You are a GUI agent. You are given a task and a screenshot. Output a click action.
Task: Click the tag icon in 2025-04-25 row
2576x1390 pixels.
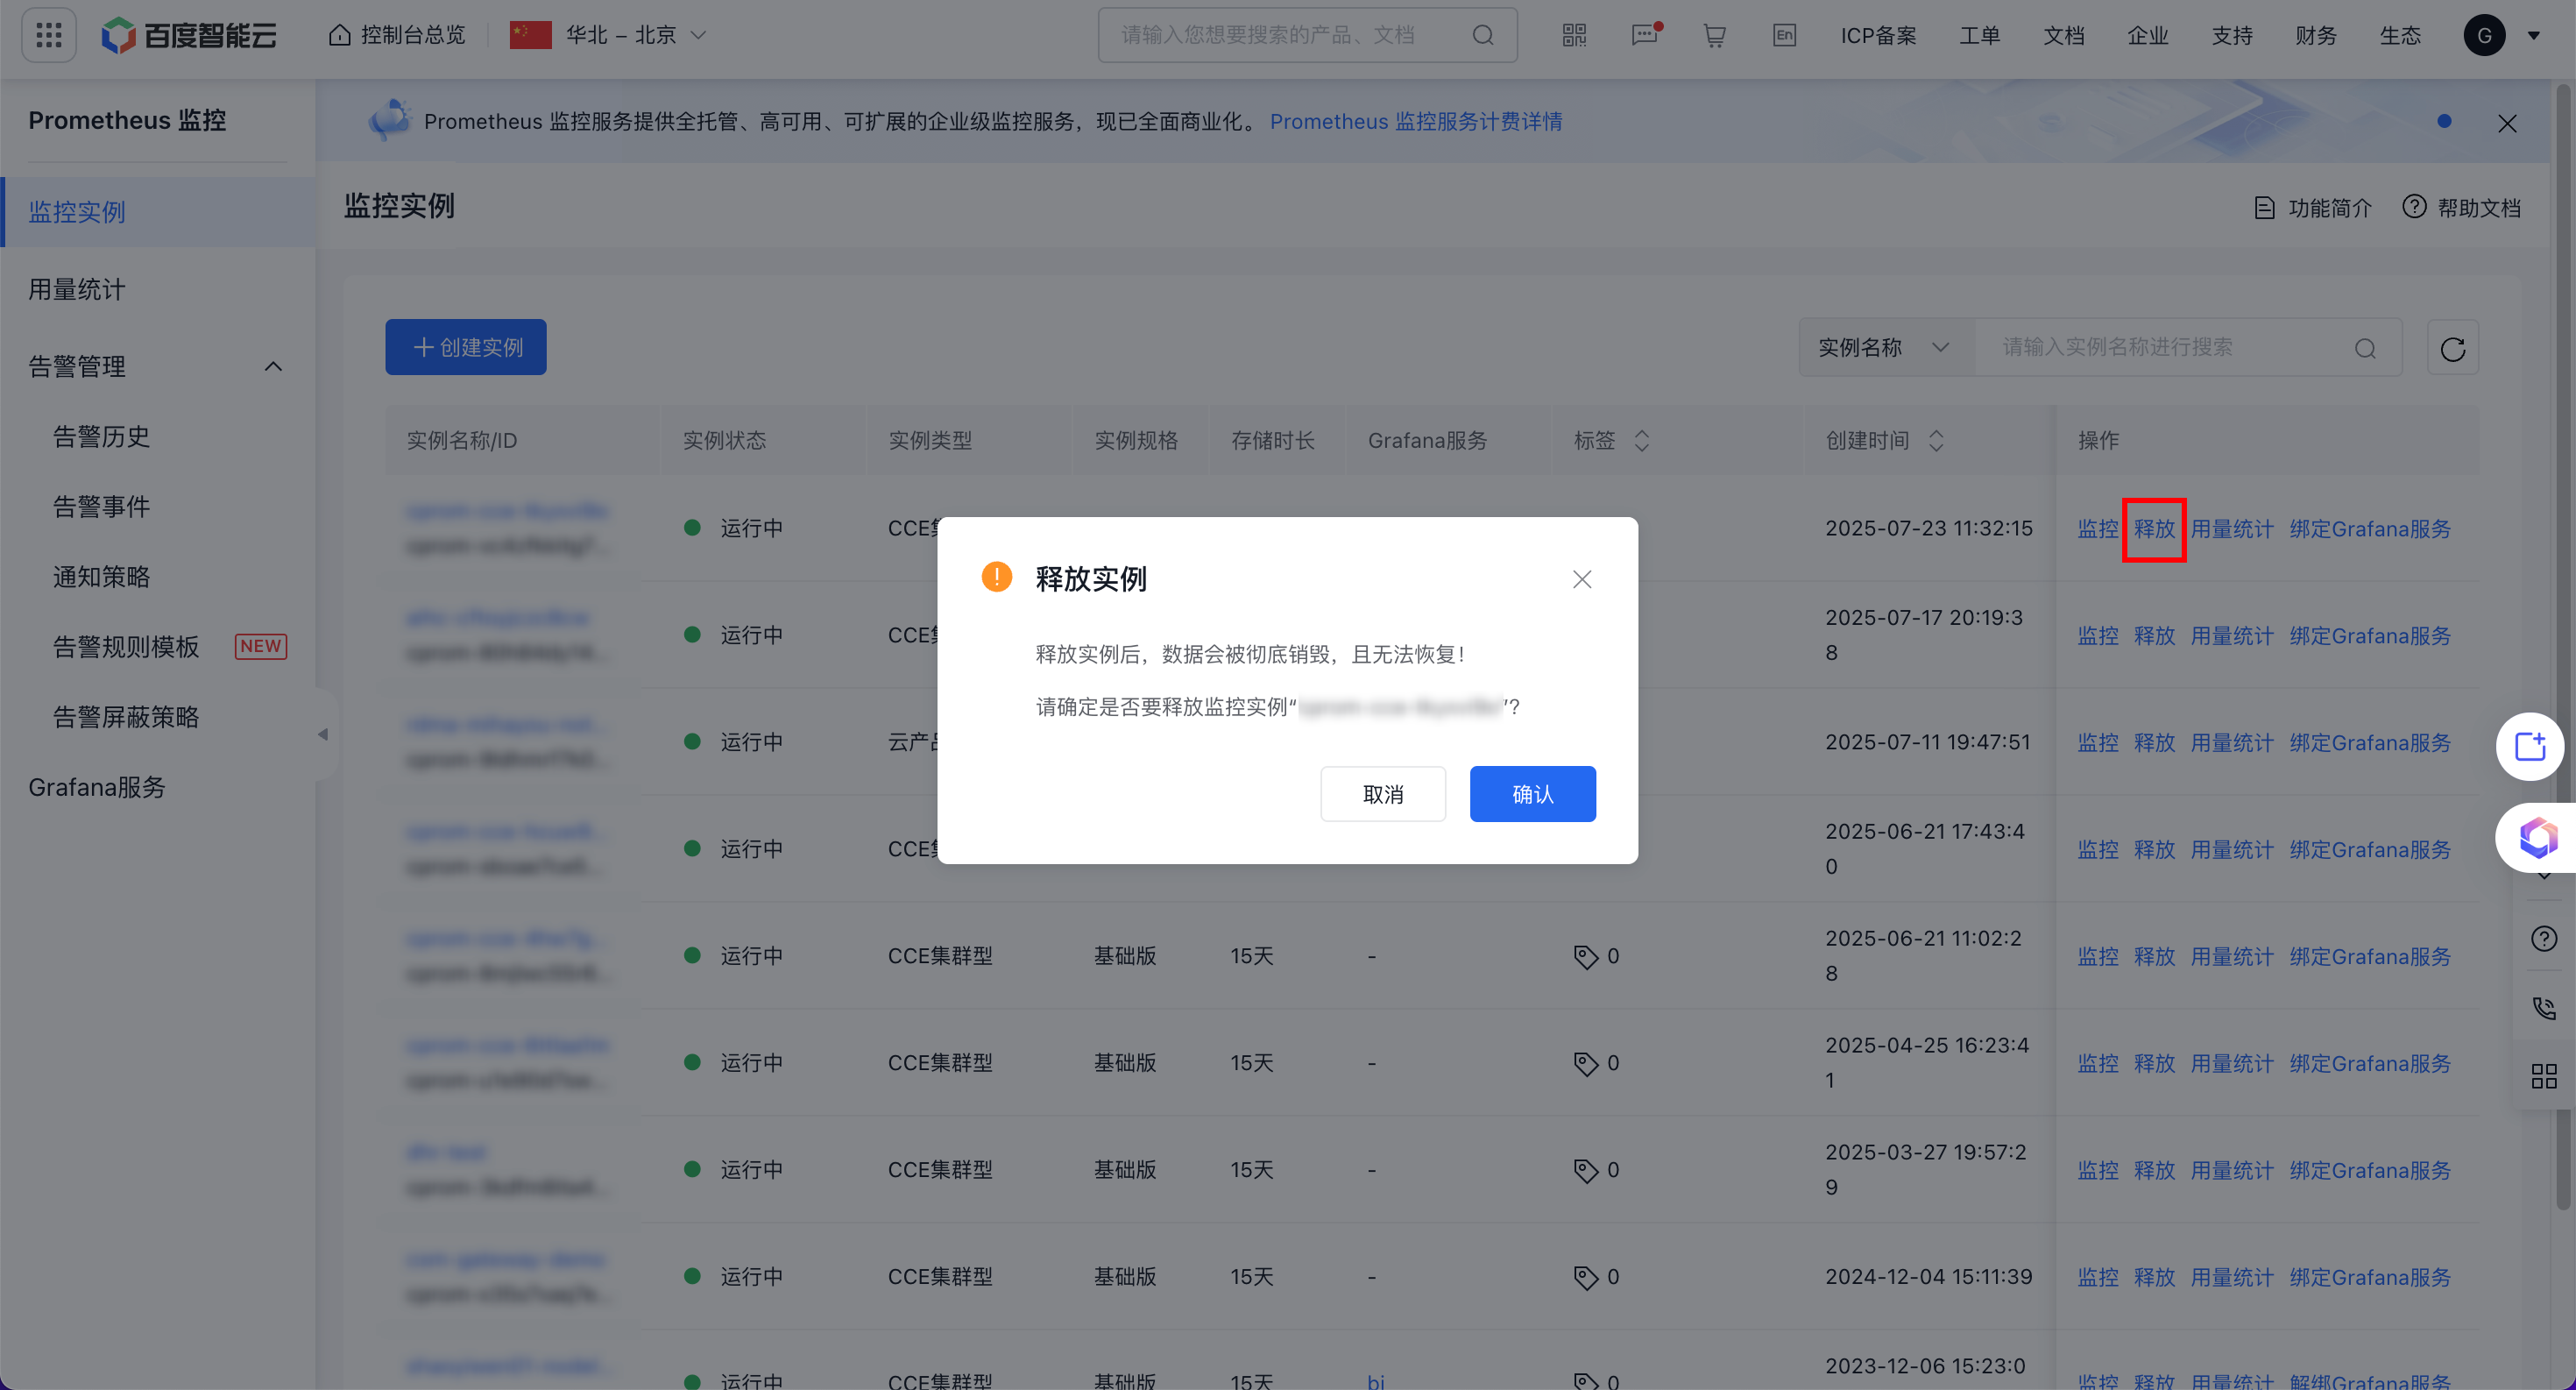point(1586,1064)
